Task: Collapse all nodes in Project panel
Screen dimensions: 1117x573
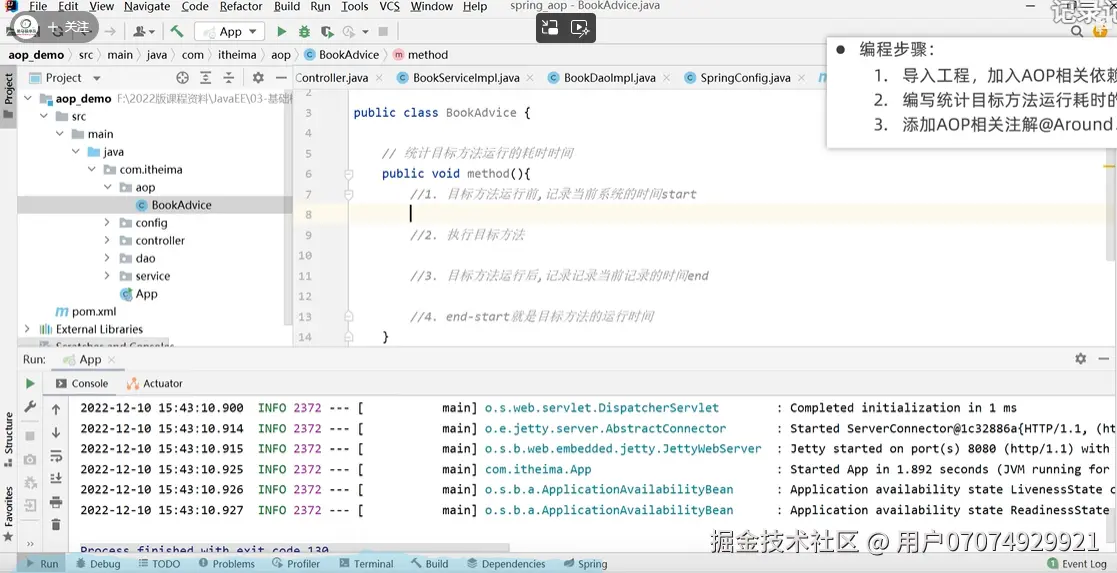Action: pos(229,78)
